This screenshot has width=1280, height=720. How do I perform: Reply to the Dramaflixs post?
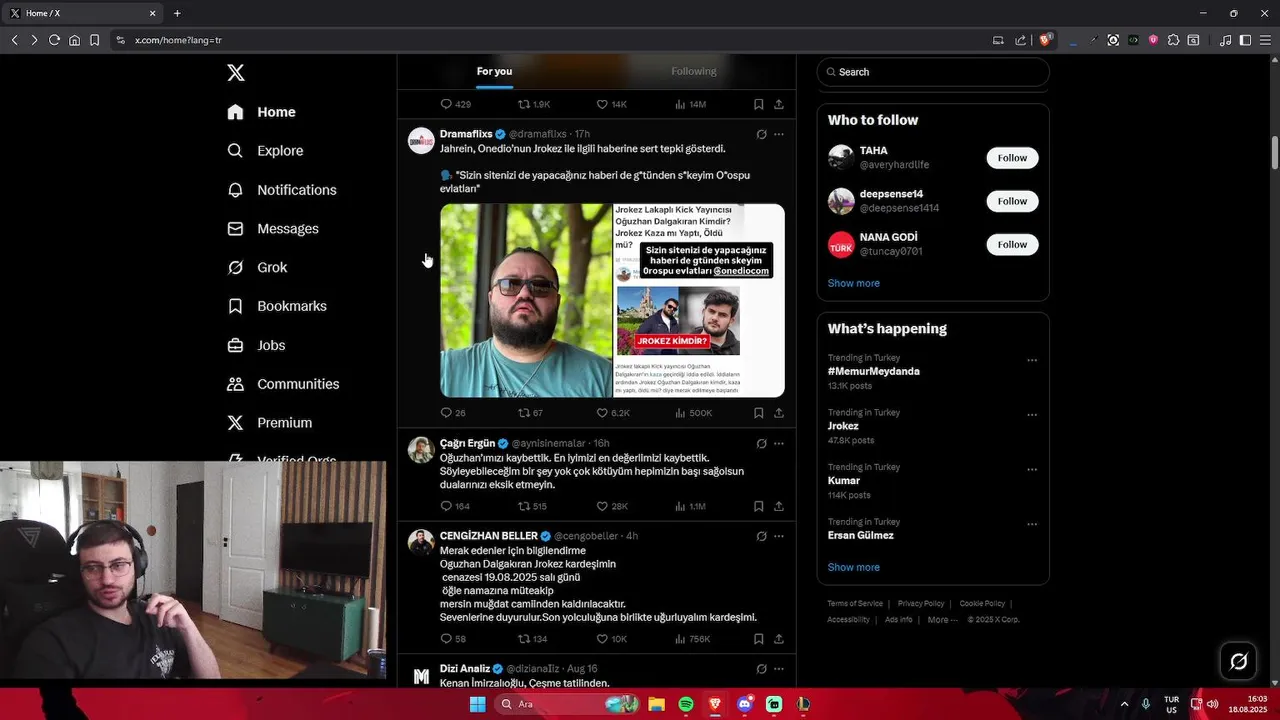click(x=453, y=413)
